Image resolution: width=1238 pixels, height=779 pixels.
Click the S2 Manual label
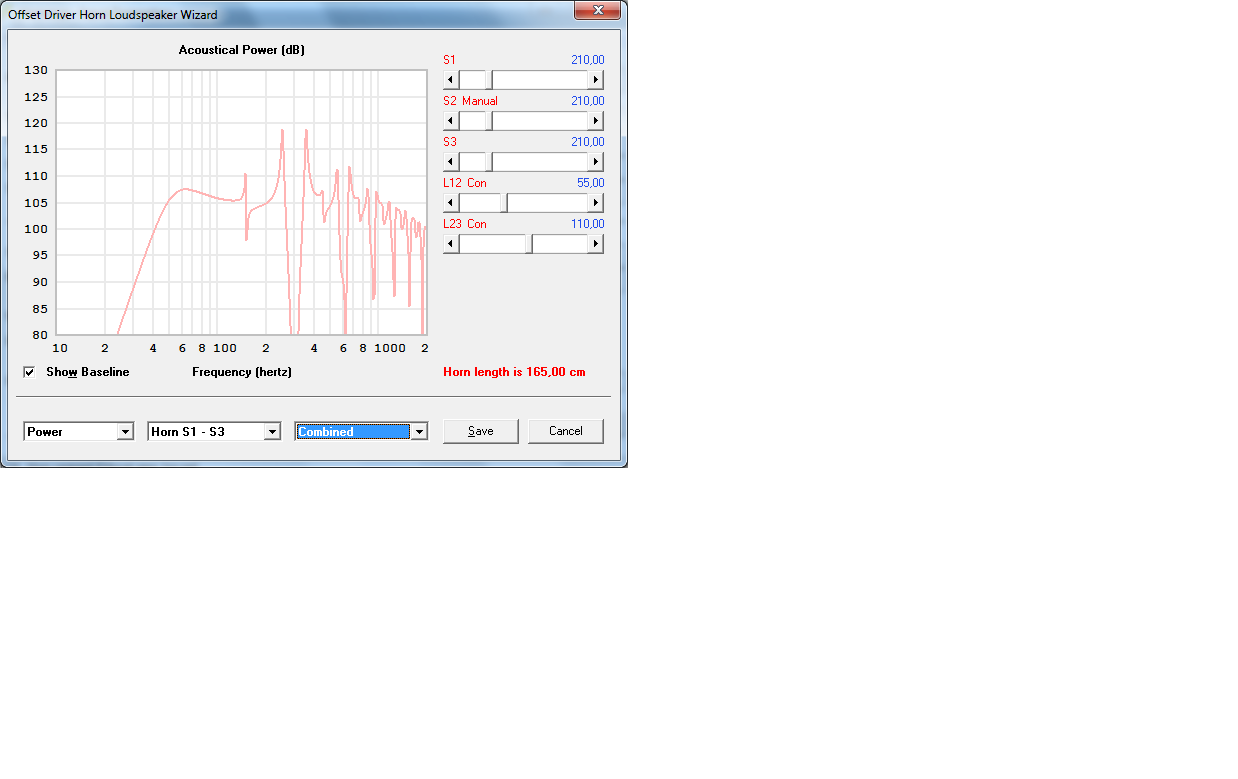(x=471, y=101)
